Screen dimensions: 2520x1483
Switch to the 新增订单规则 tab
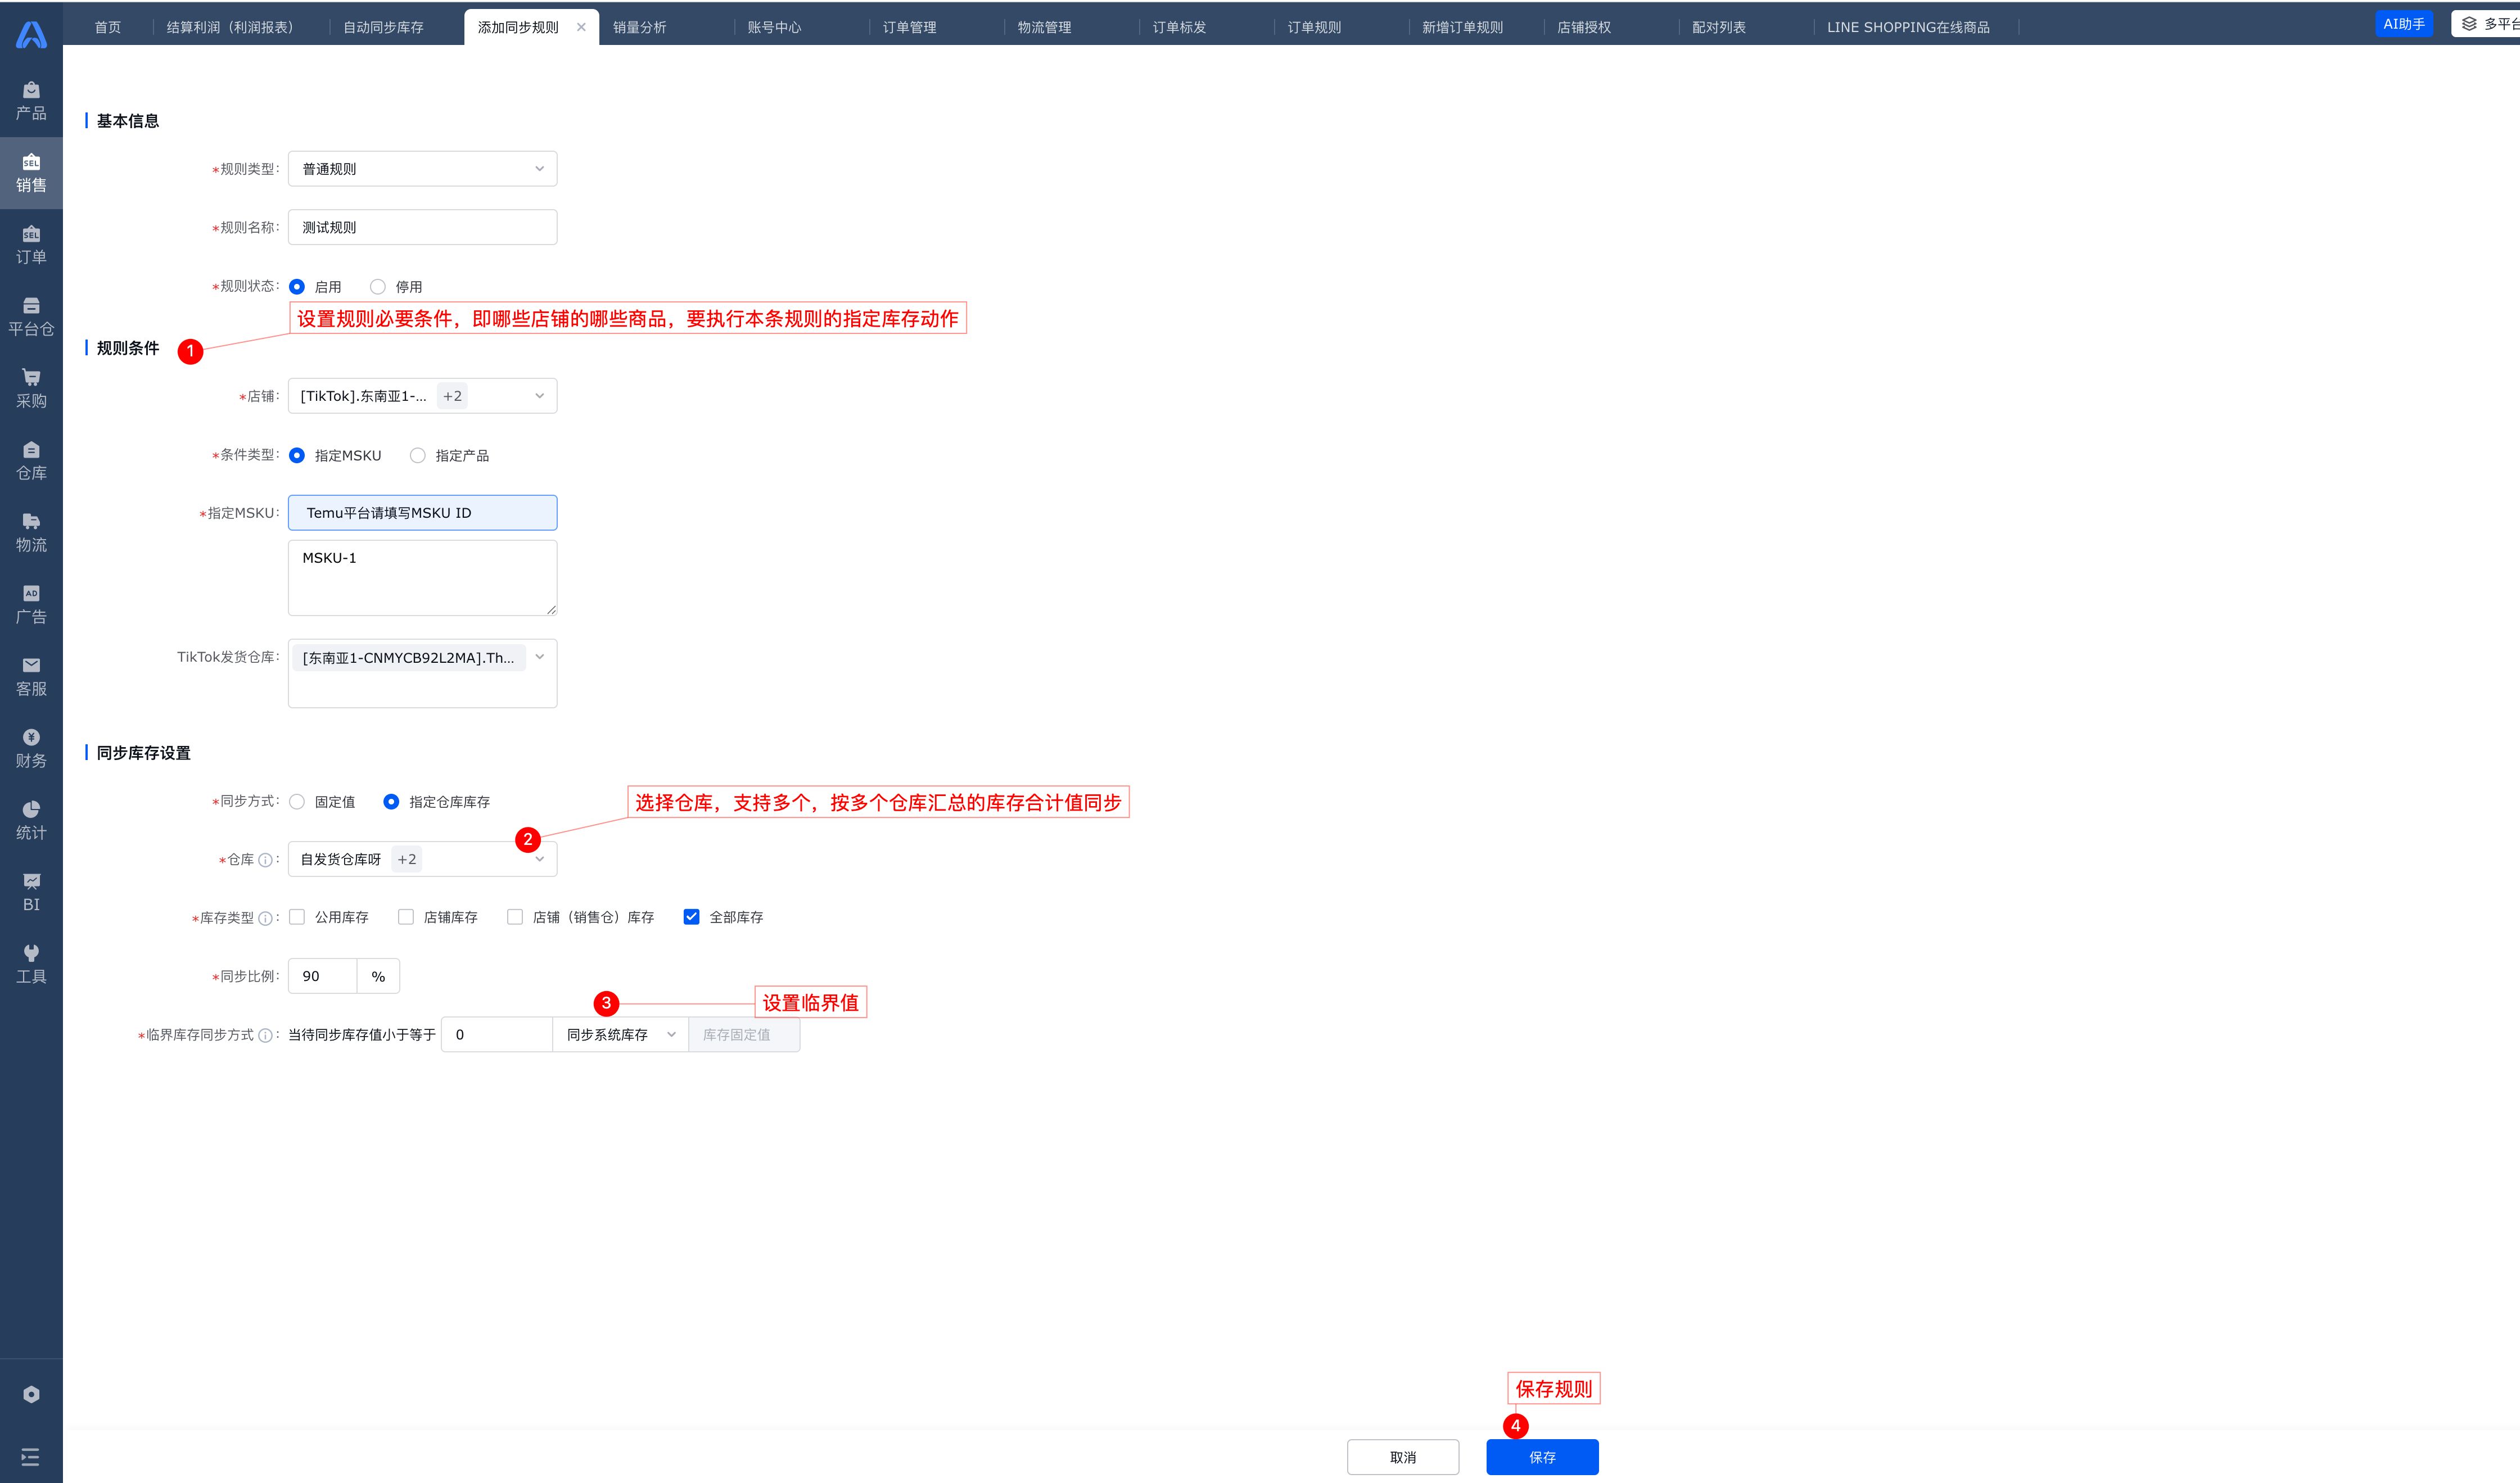1463,27
